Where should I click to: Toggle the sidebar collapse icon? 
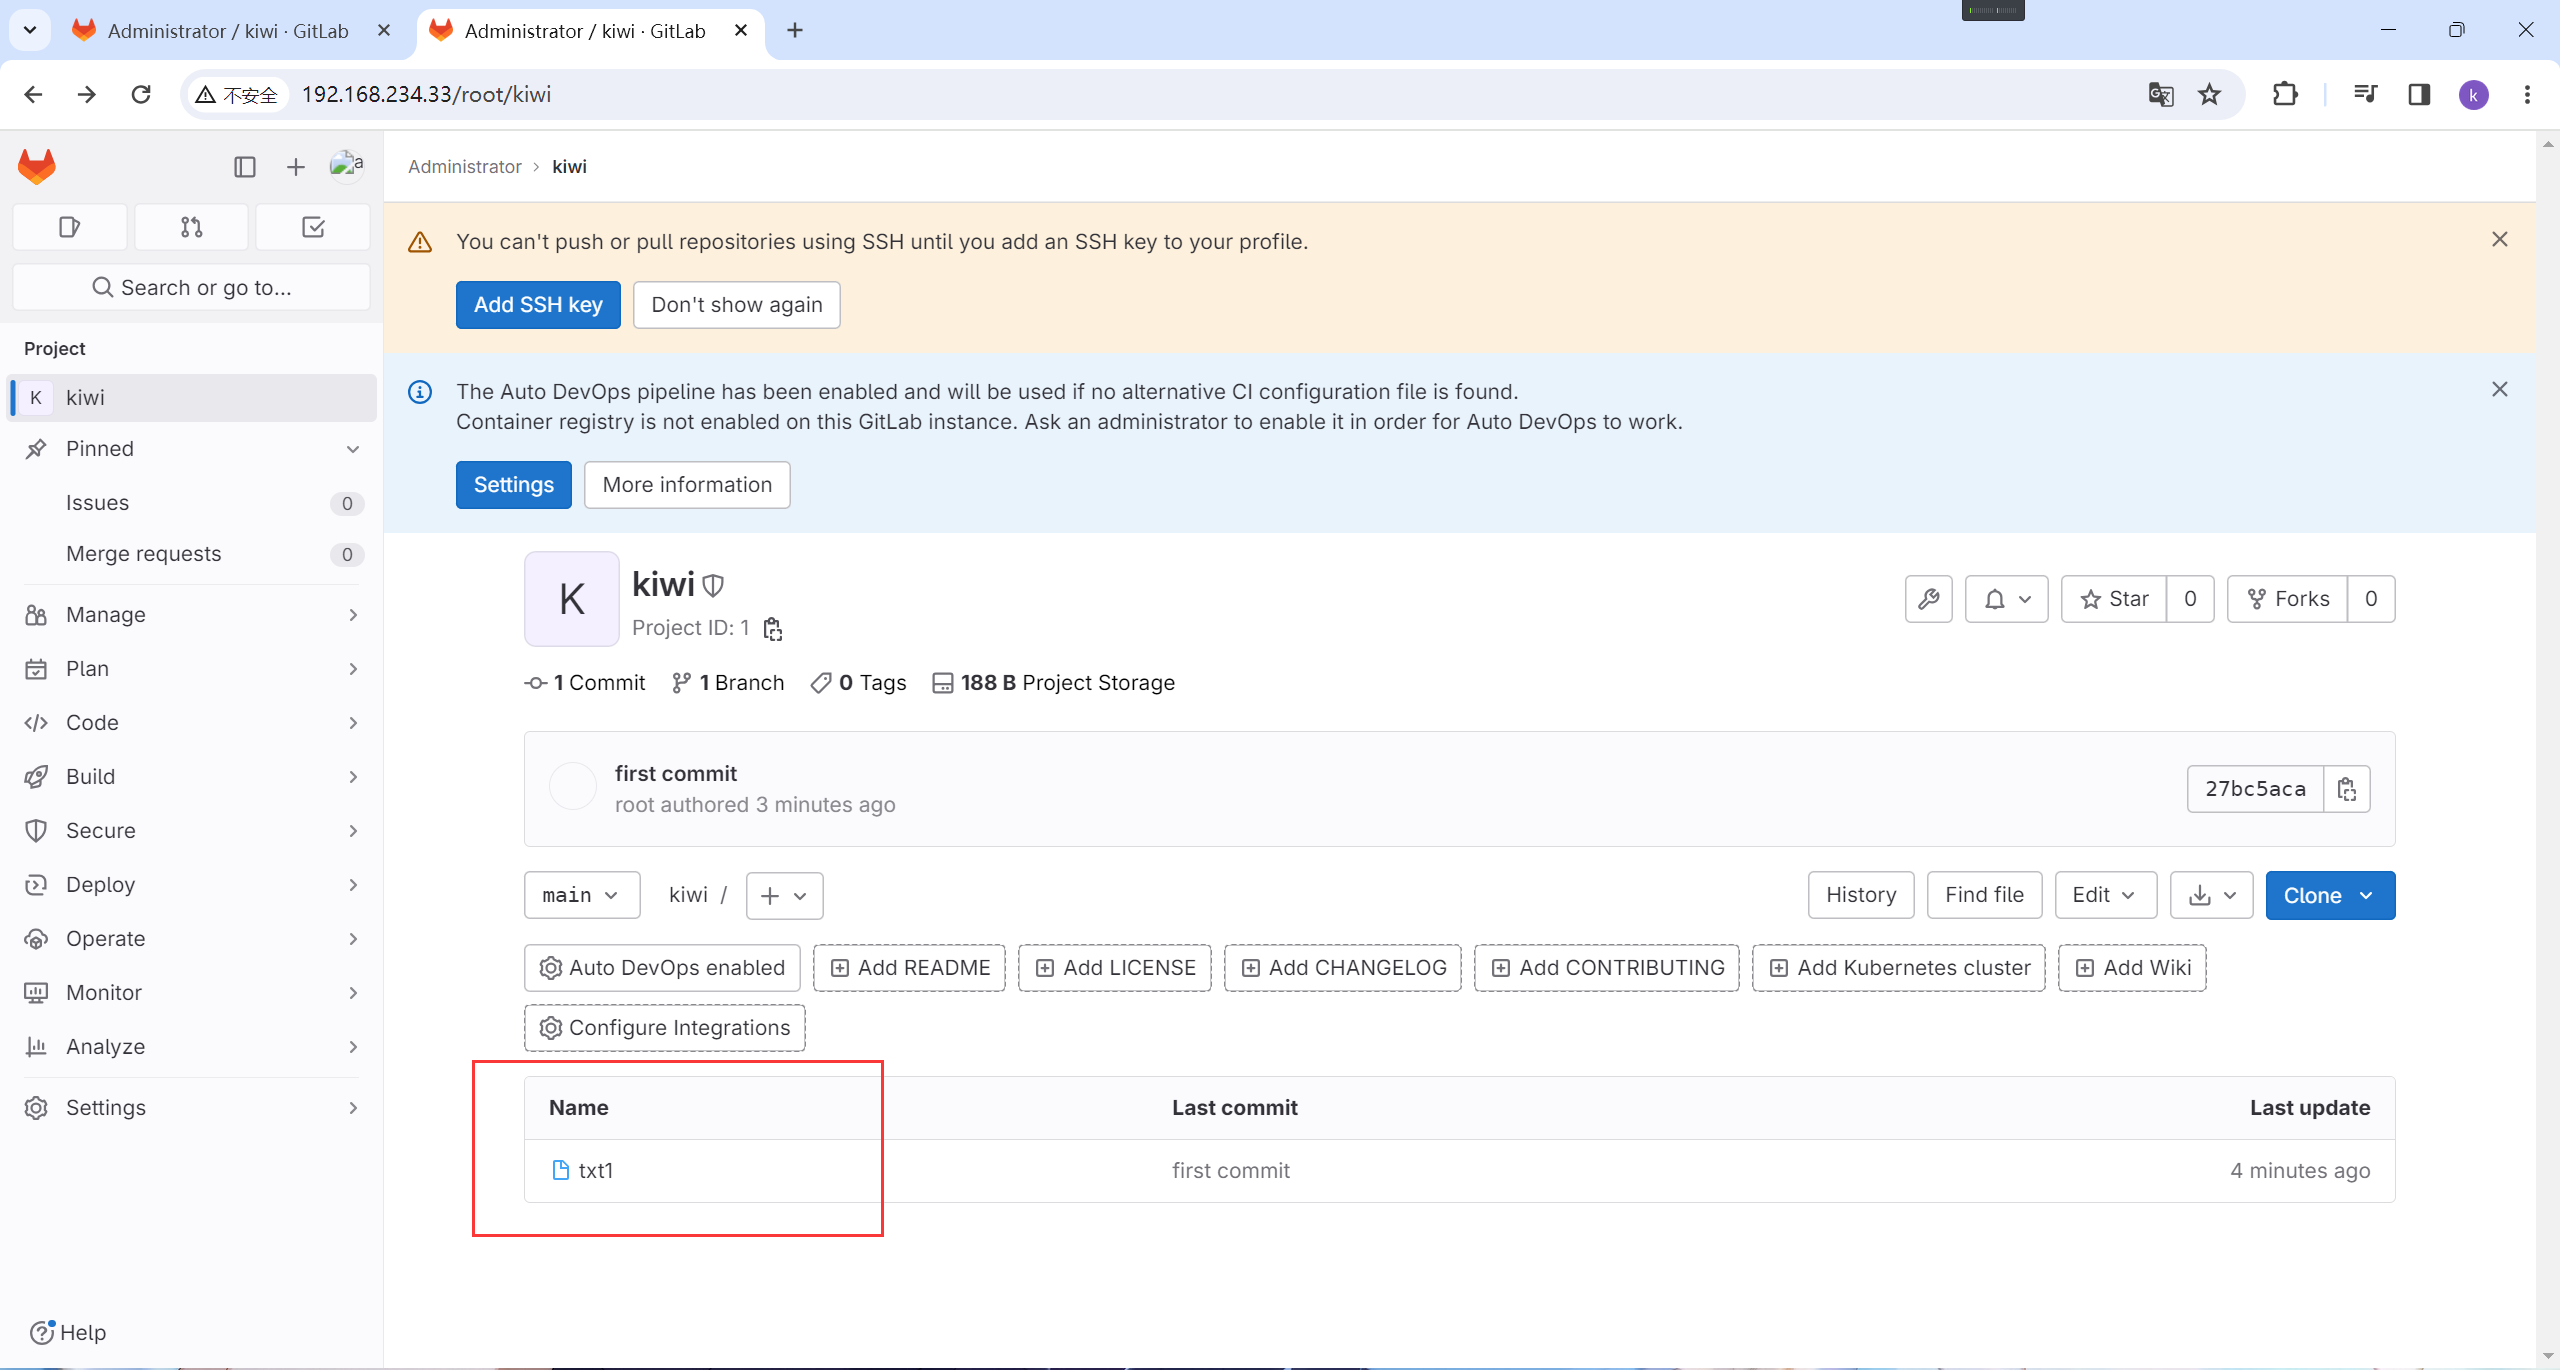click(245, 167)
